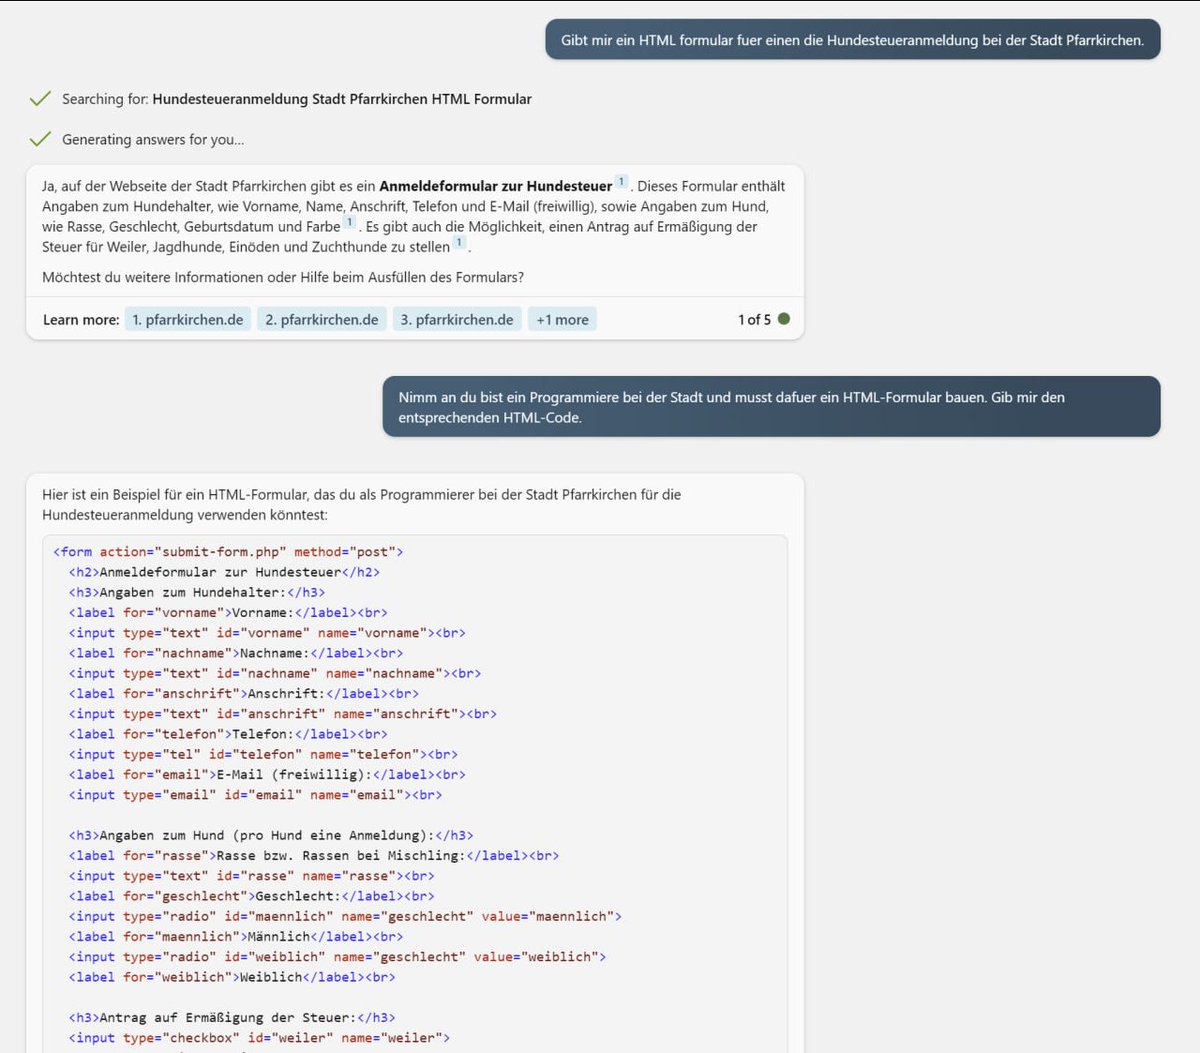This screenshot has width=1200, height=1053.
Task: Click the 1 of 5 turn counter
Action: (x=754, y=320)
